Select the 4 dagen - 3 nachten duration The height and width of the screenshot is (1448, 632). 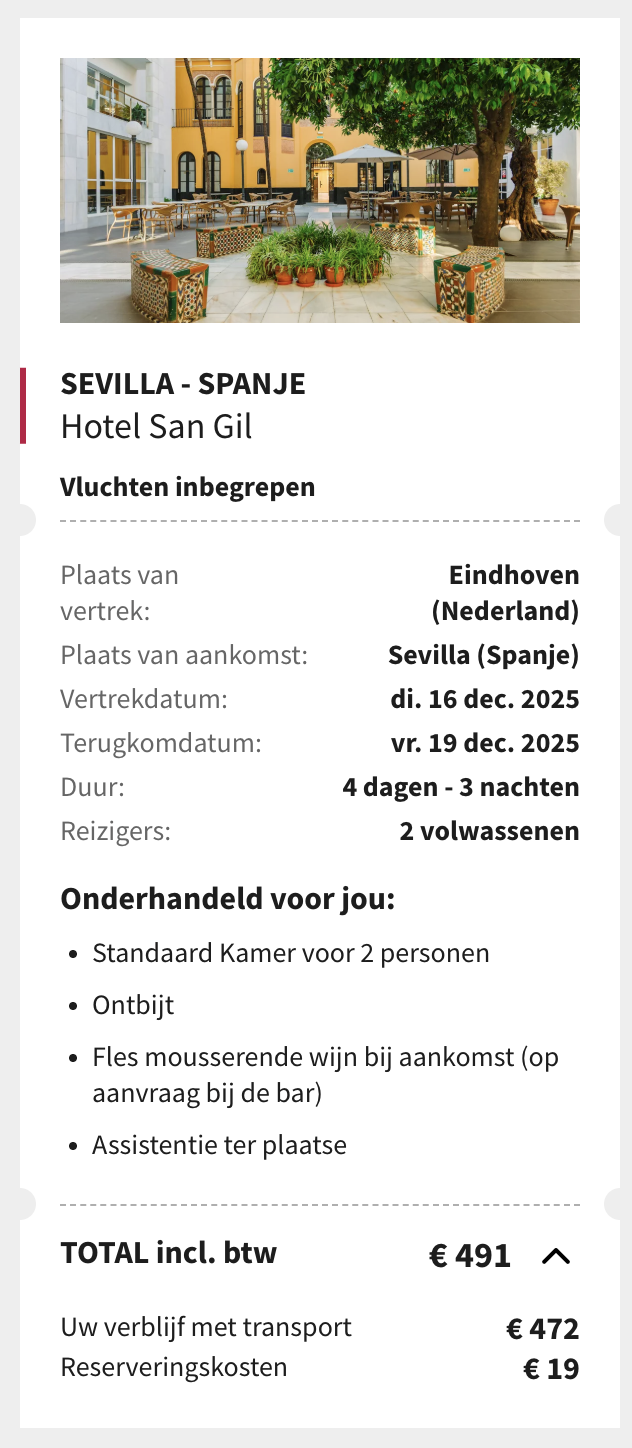click(460, 787)
